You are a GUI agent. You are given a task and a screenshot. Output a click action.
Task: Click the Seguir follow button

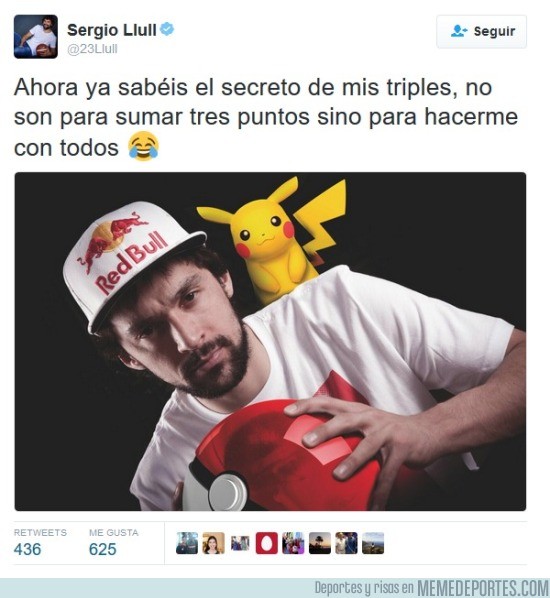click(481, 32)
